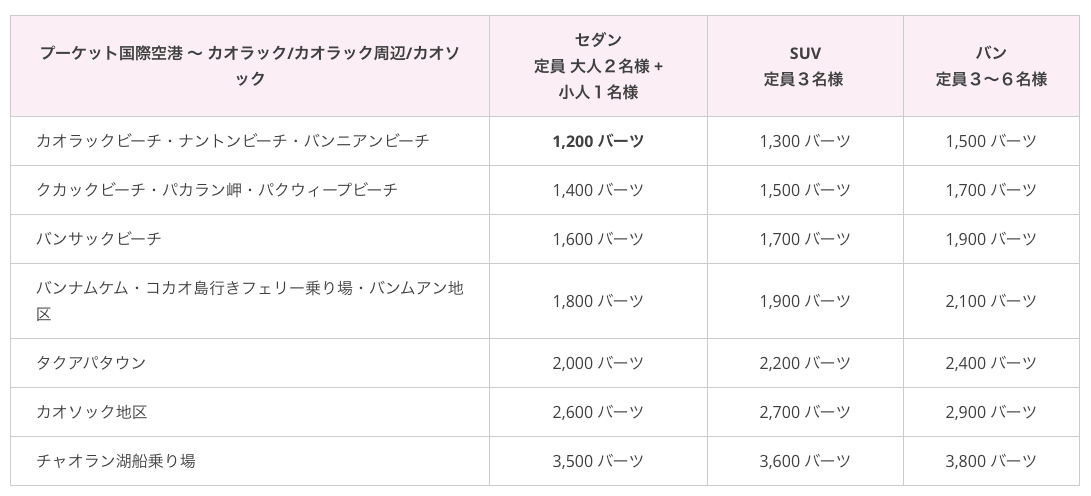This screenshot has width=1091, height=496.
Task: Click the 2,400 バーツ van price for タクアパタウン
Action: point(991,363)
